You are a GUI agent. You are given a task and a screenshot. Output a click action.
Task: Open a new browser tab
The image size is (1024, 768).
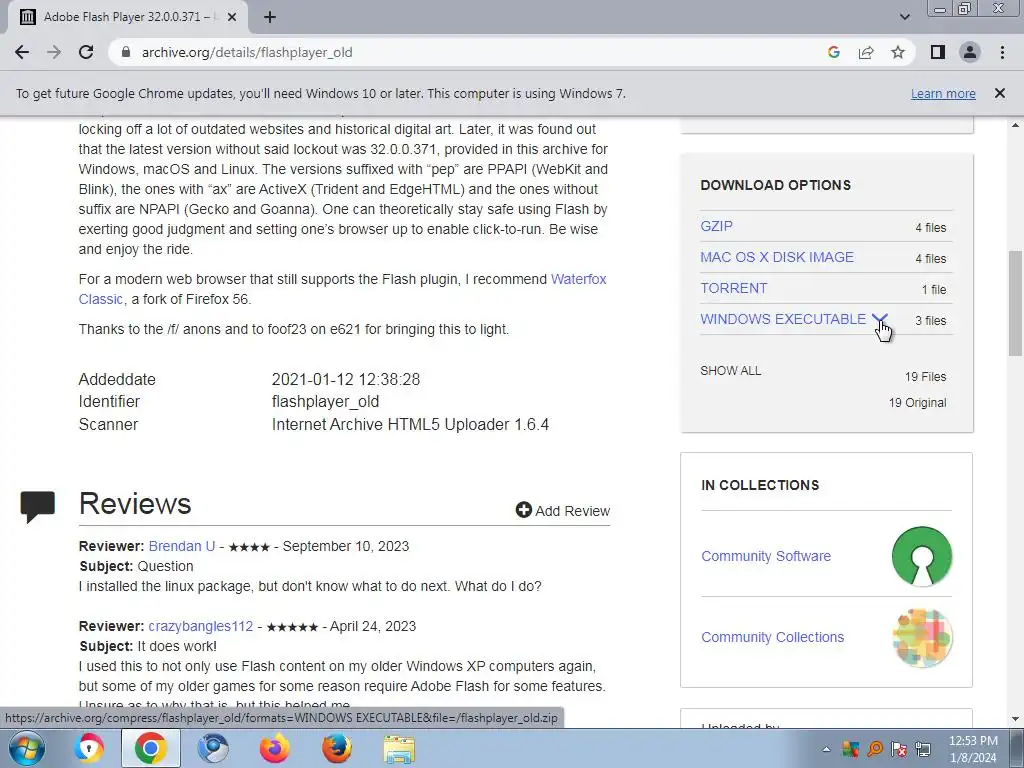(x=270, y=17)
